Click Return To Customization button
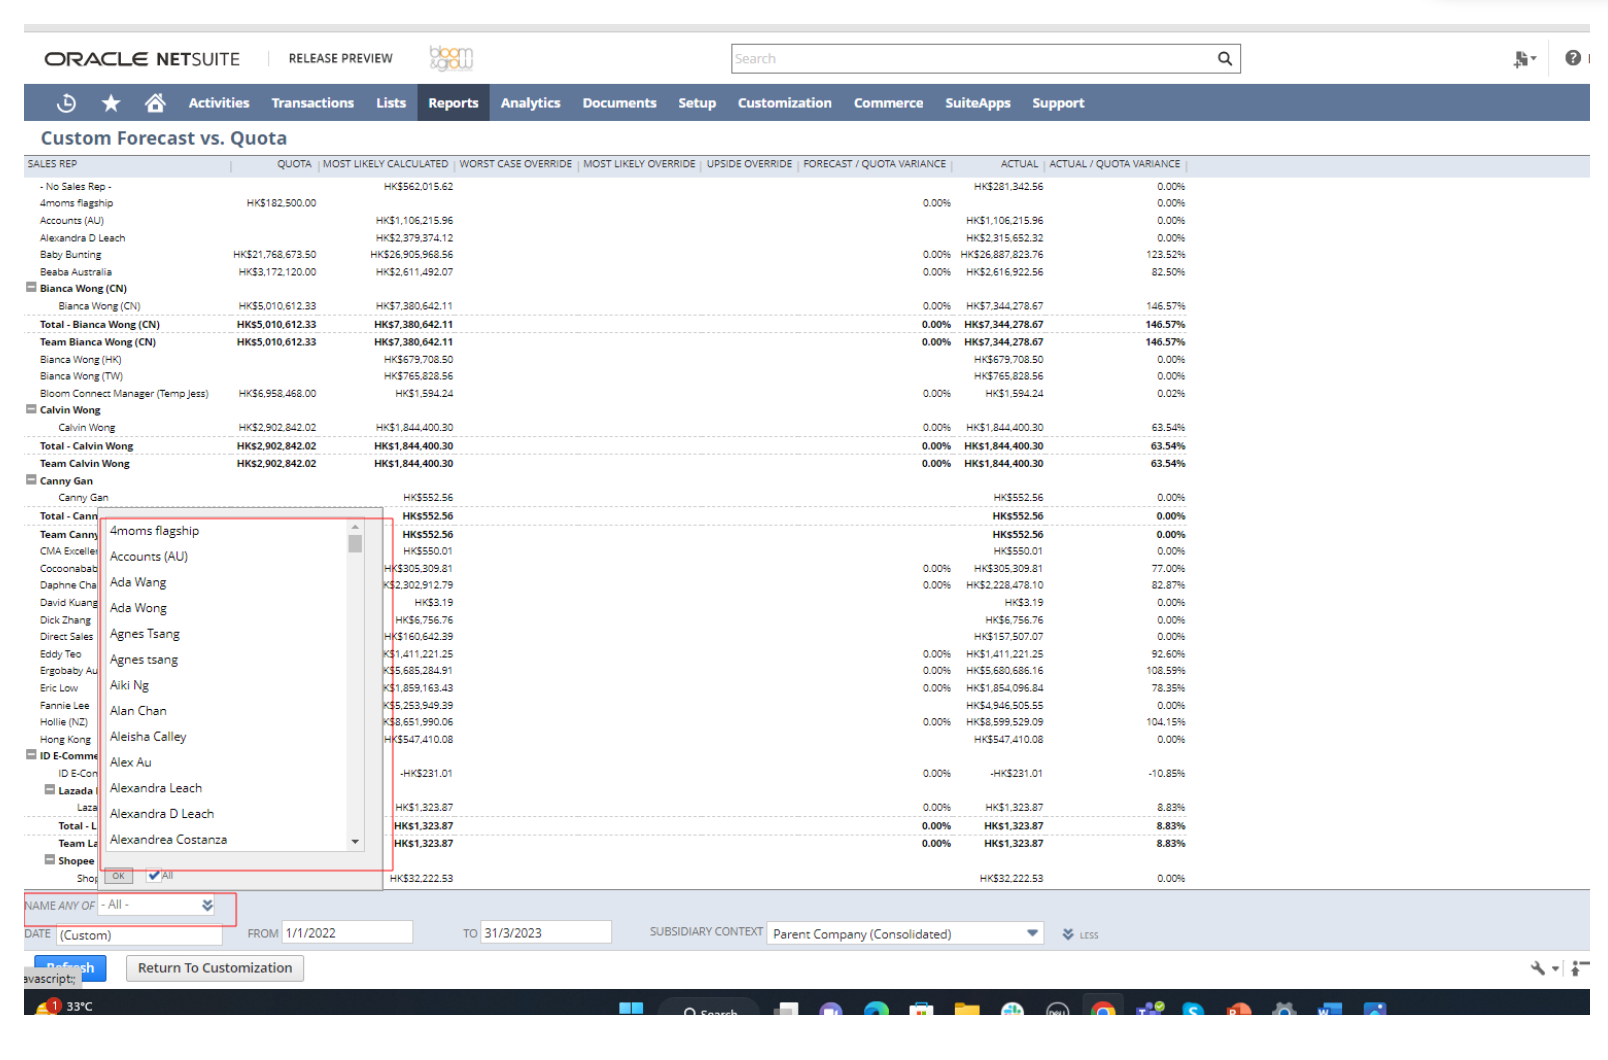1608x1060 pixels. click(x=215, y=968)
